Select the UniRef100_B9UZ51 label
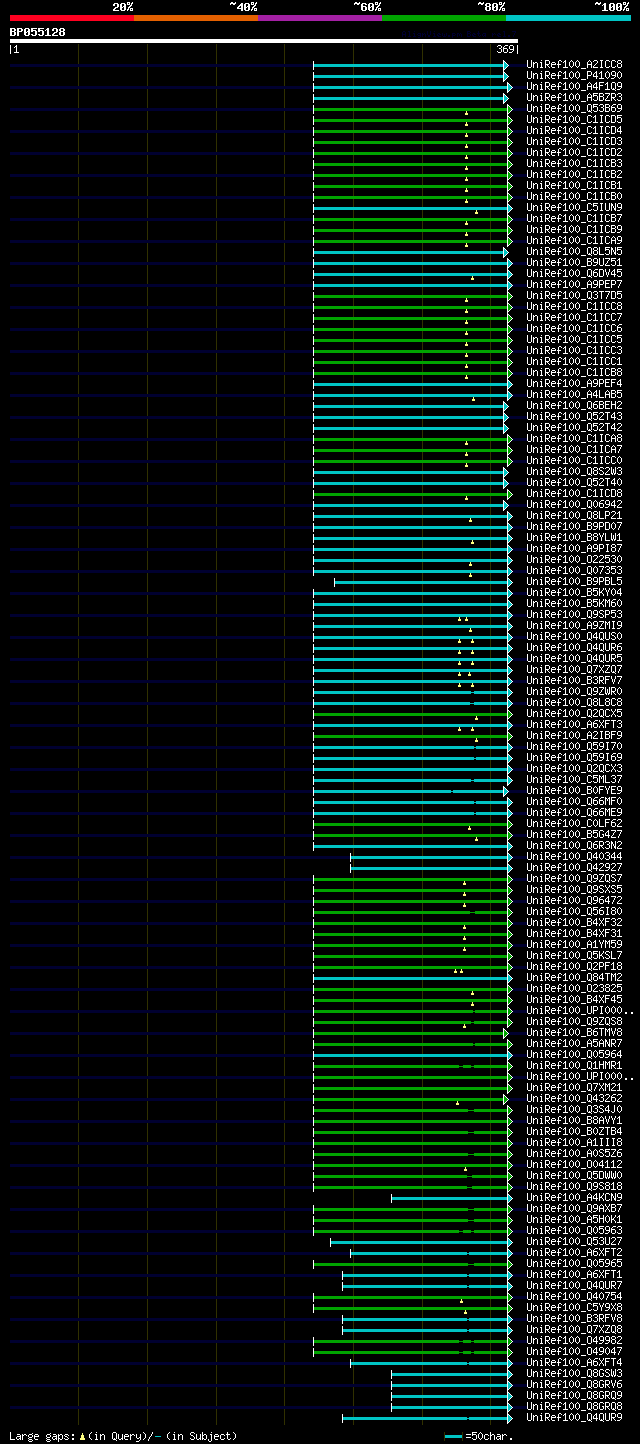 pyautogui.click(x=574, y=262)
